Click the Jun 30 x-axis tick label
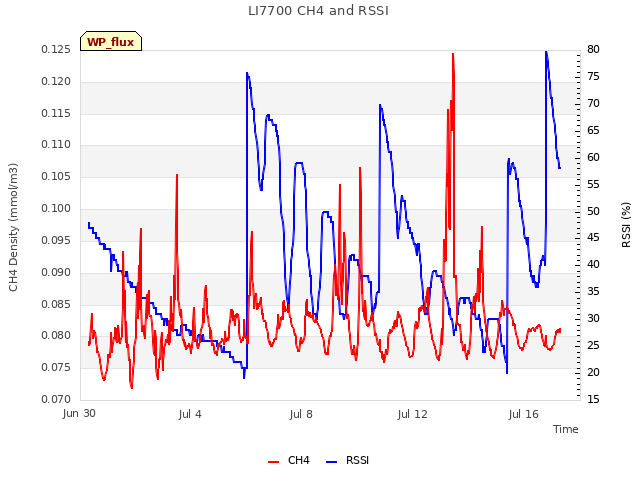Viewport: 640px width, 480px height. (79, 413)
